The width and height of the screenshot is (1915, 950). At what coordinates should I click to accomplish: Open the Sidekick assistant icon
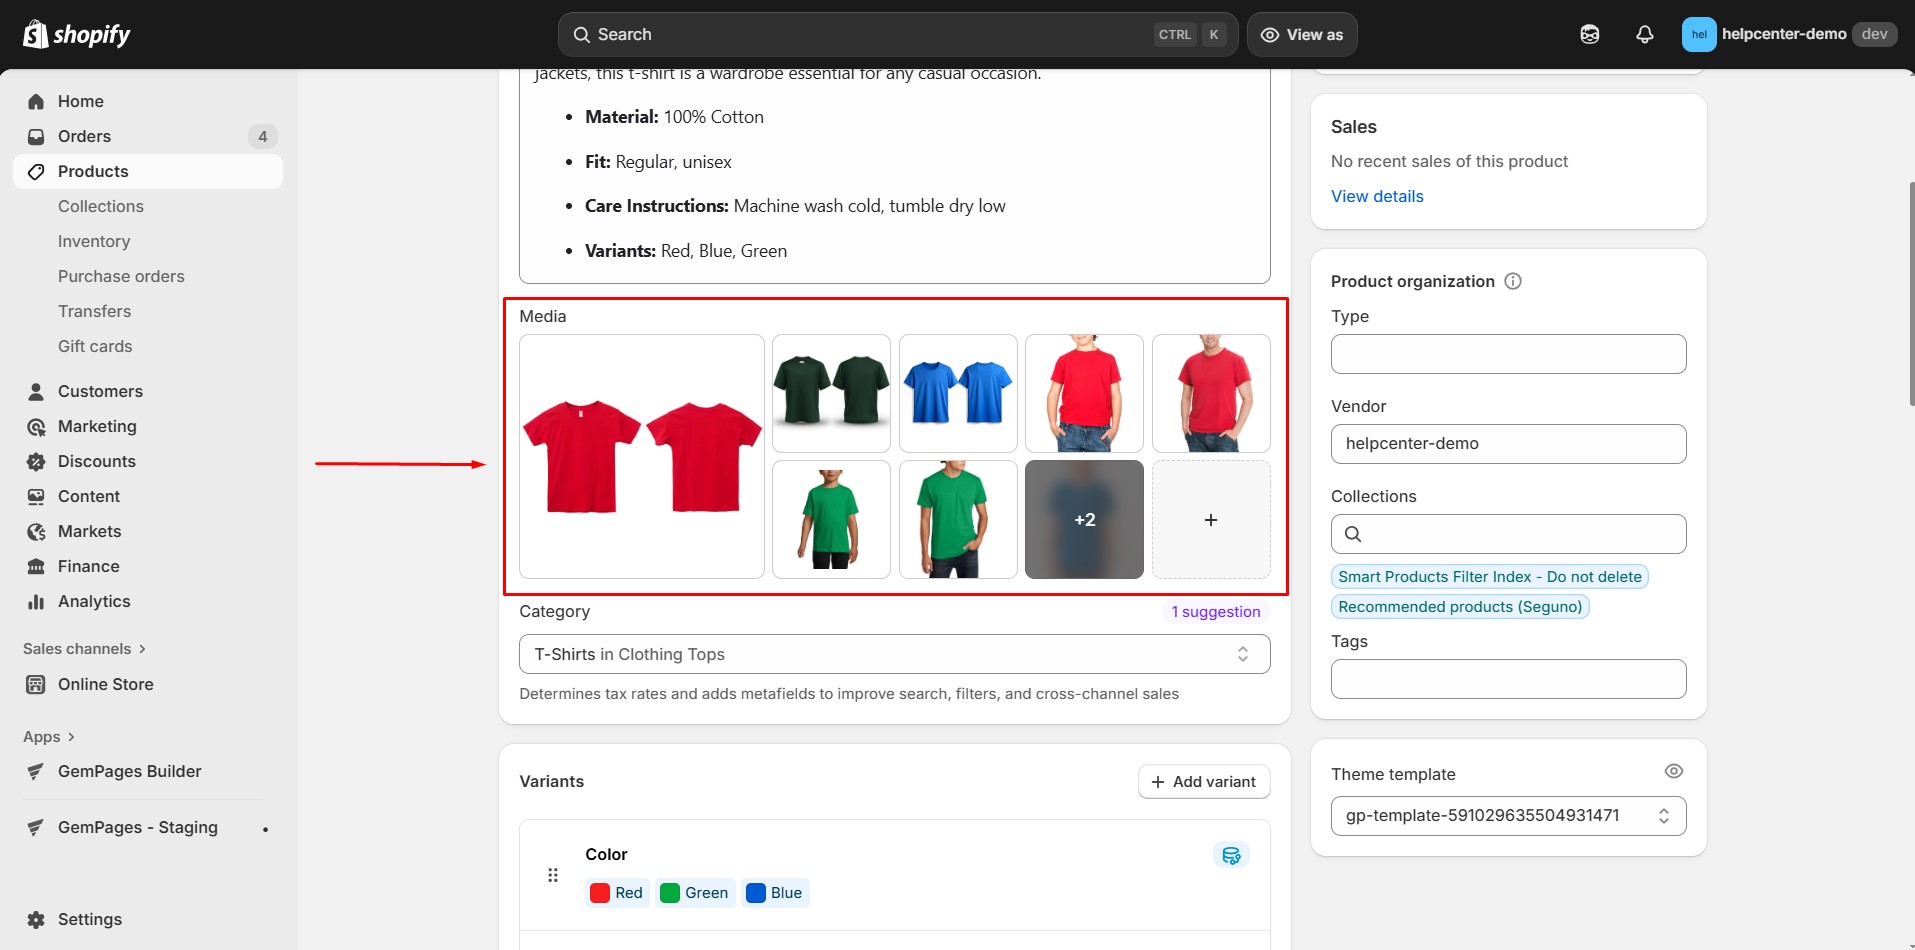(1589, 35)
